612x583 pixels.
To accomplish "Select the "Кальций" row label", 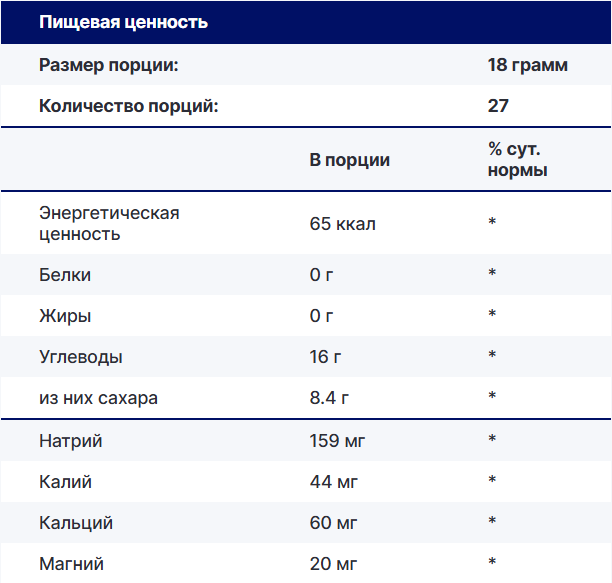I will (75, 523).
